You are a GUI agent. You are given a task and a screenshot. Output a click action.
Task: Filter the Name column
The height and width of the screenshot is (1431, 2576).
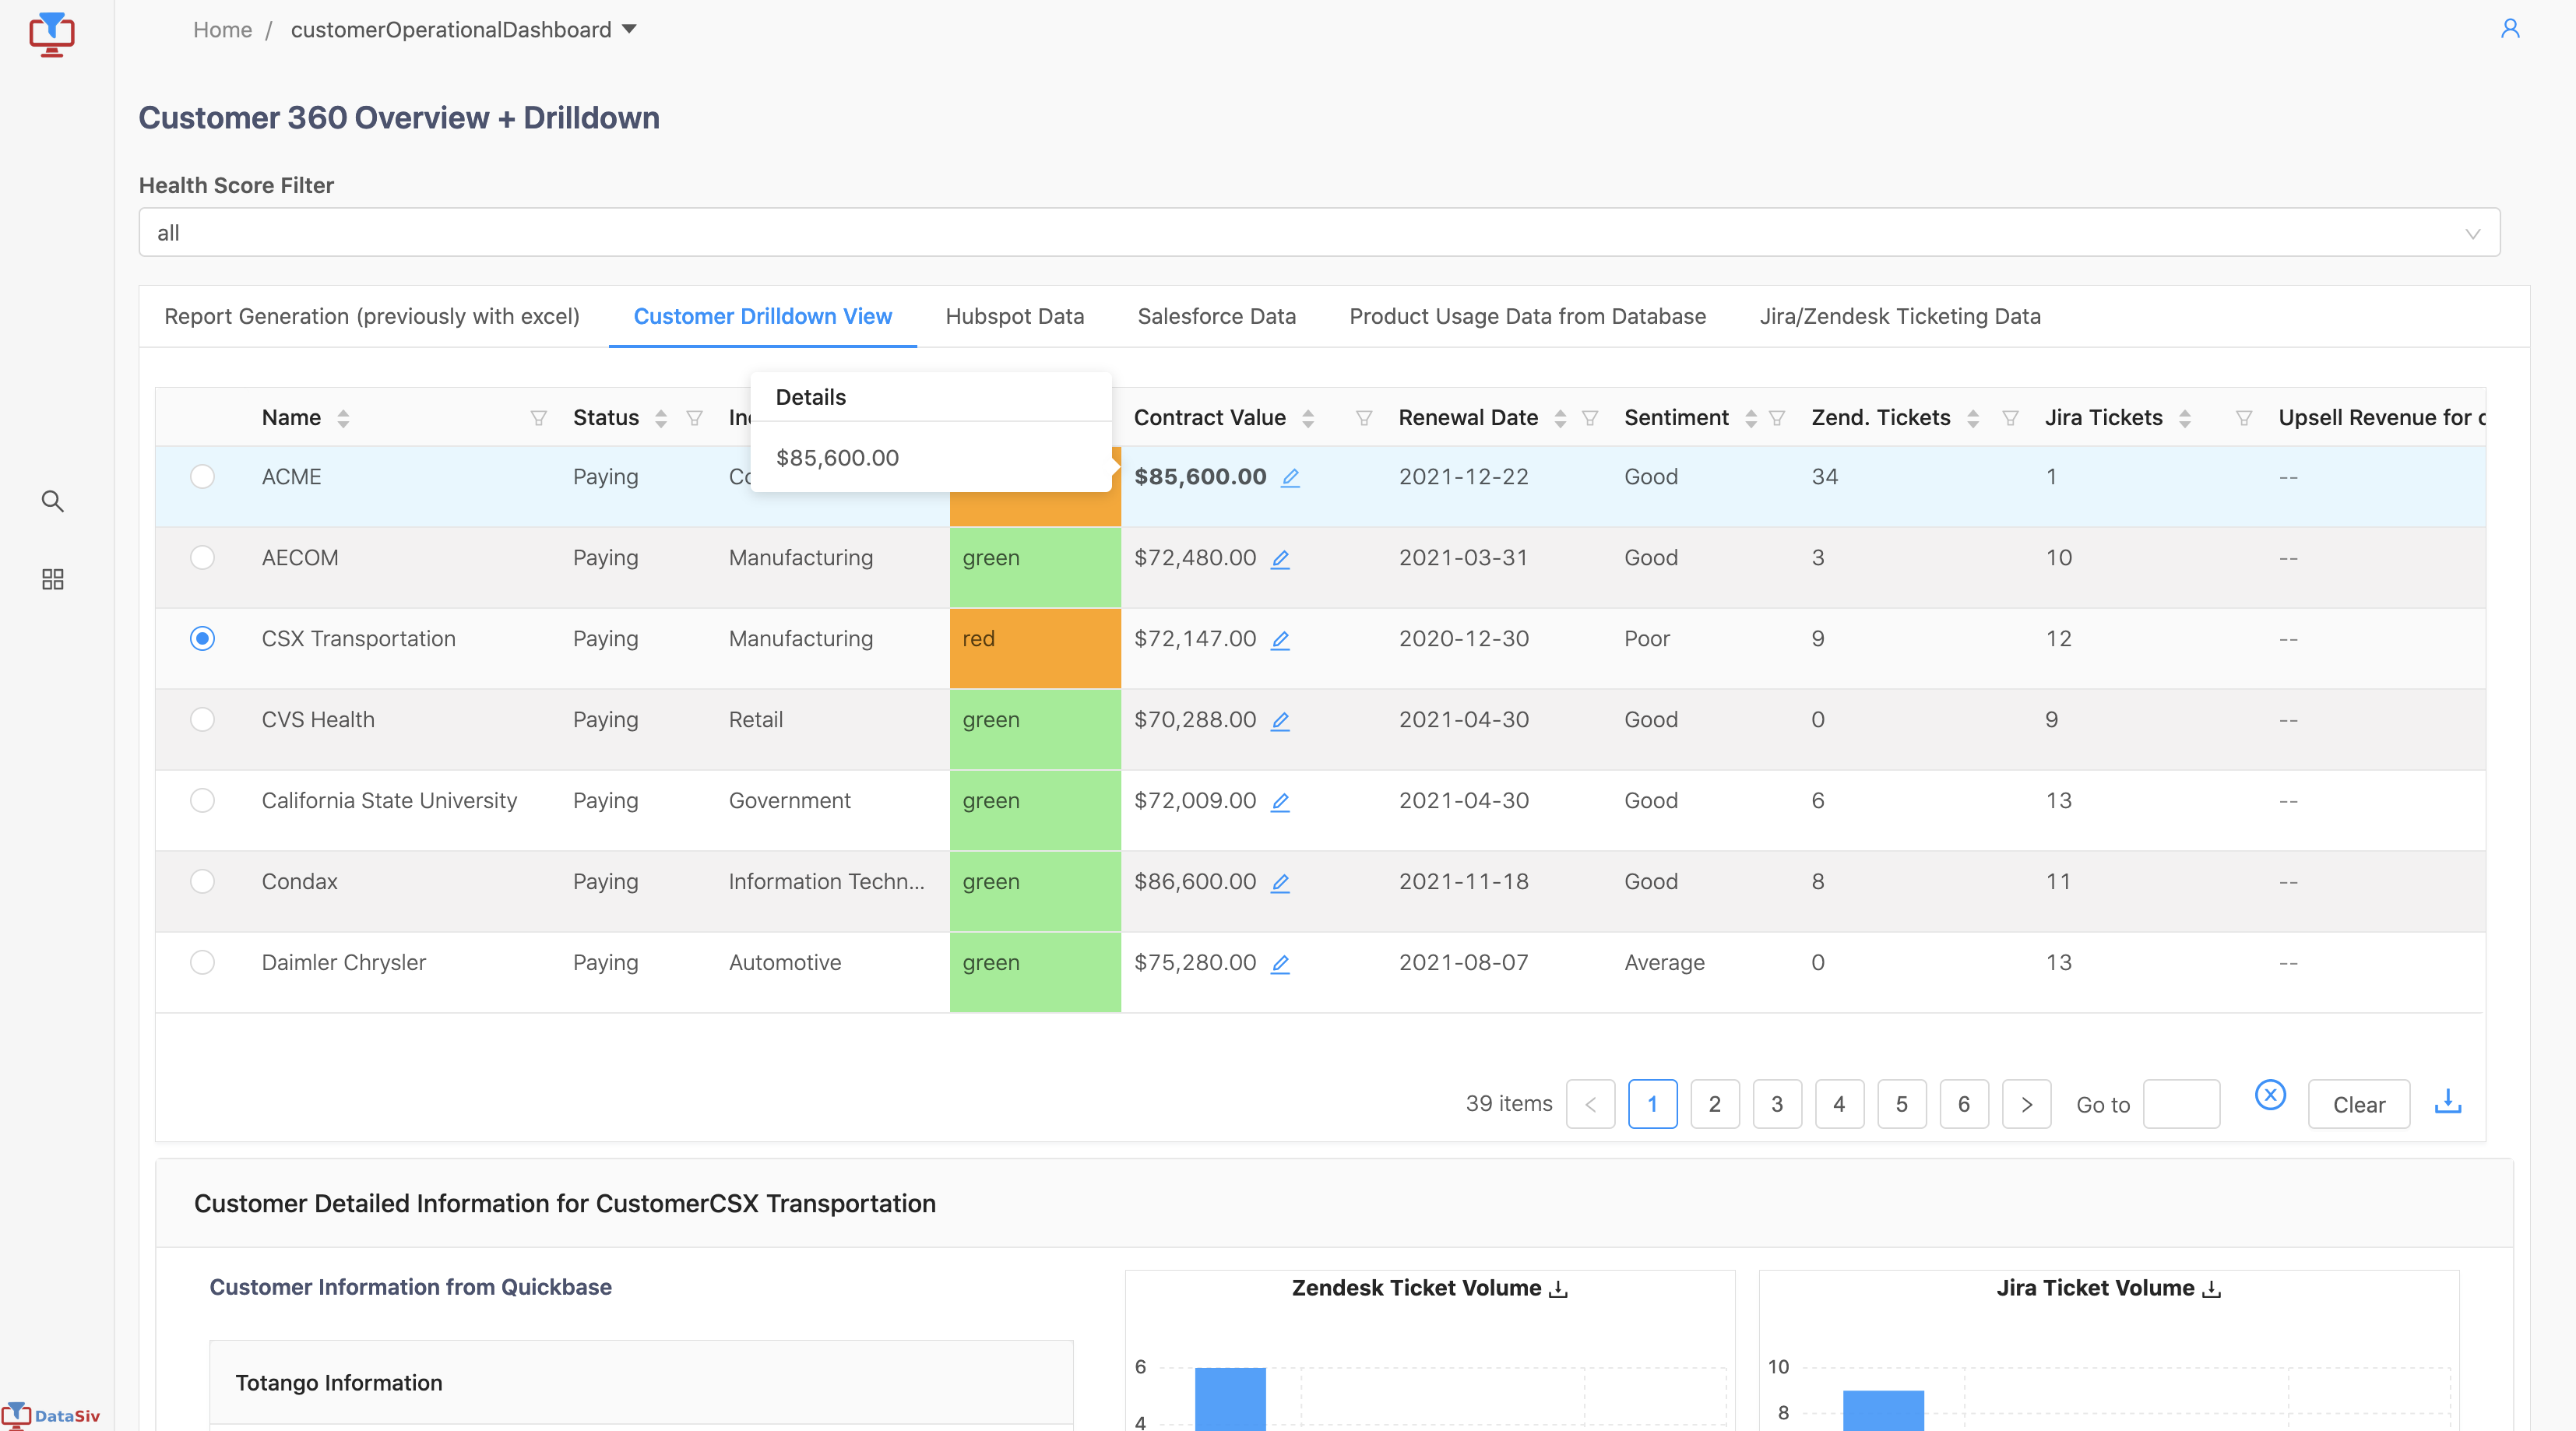(x=538, y=418)
